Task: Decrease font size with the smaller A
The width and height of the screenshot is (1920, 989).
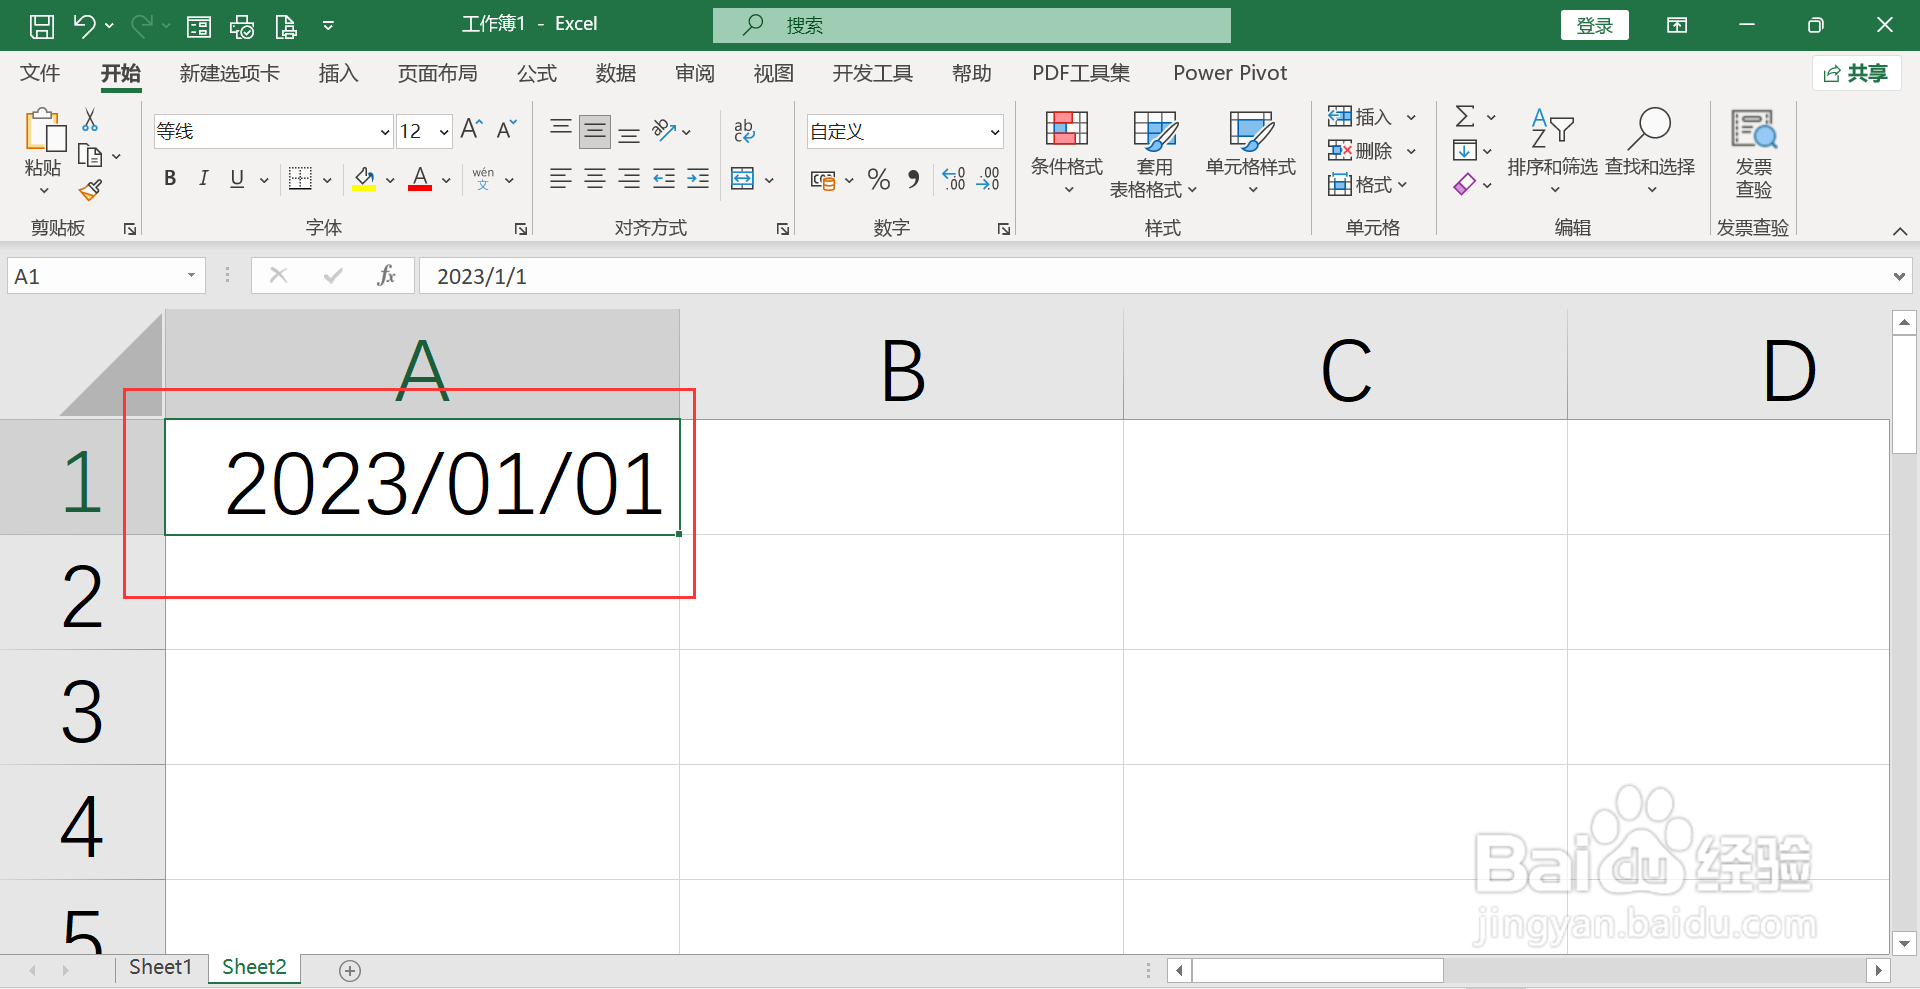Action: (507, 129)
